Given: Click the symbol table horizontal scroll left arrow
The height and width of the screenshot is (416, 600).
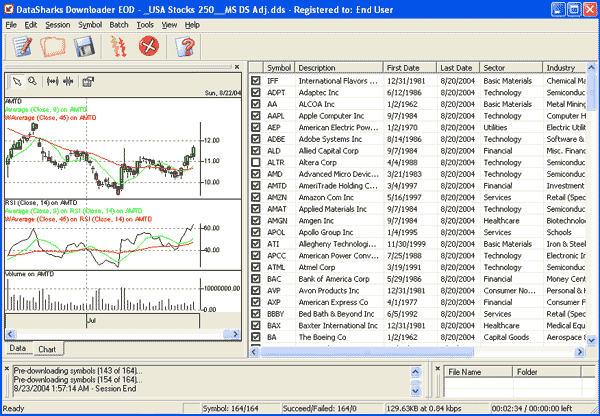Looking at the screenshot, I should pyautogui.click(x=254, y=352).
